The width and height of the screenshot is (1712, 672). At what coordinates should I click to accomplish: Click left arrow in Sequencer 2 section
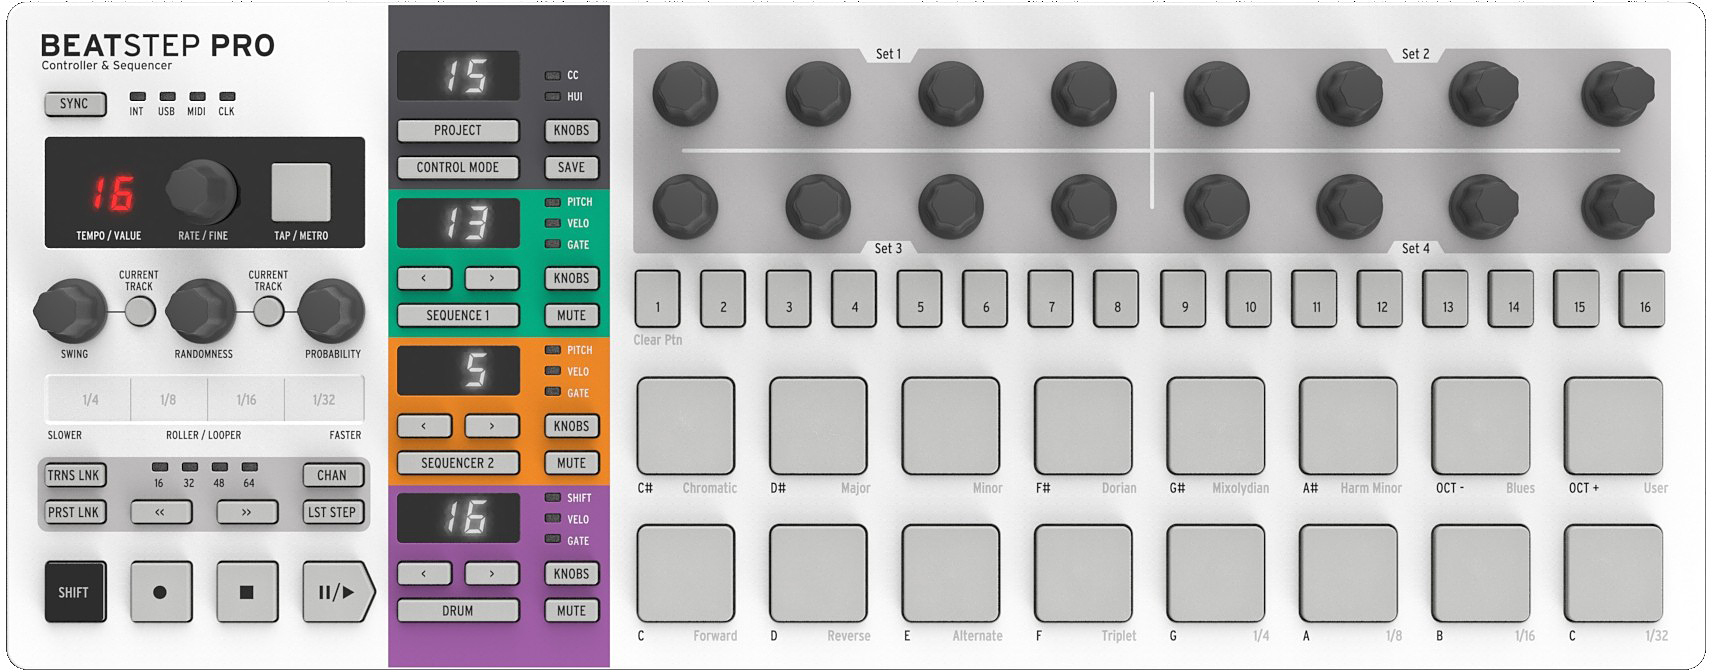pyautogui.click(x=424, y=426)
